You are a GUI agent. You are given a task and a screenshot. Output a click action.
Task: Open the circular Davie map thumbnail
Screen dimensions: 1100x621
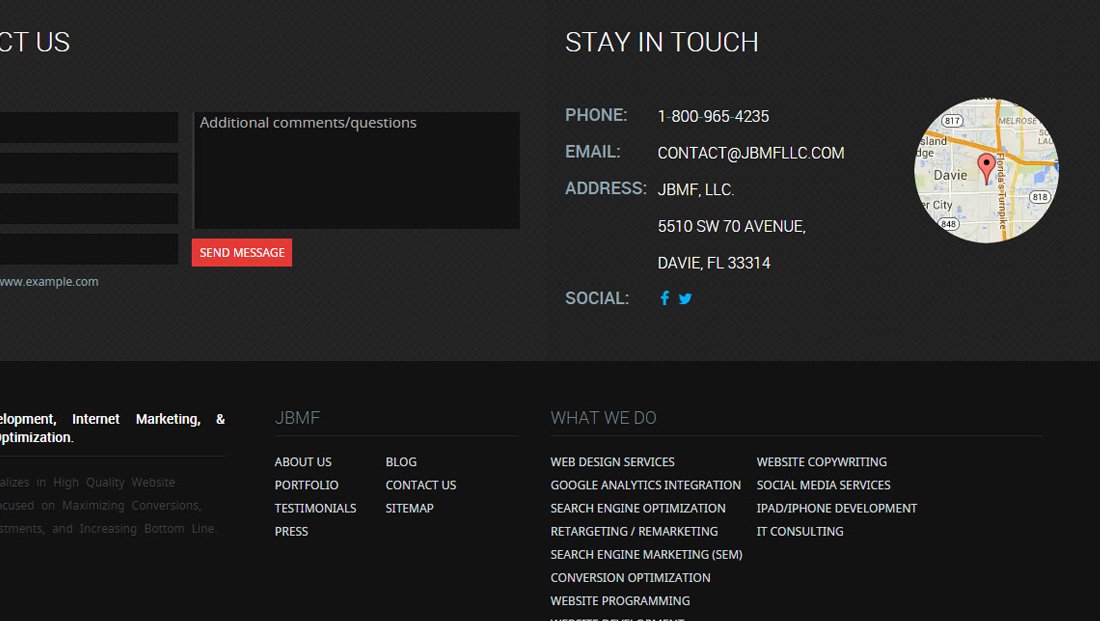point(986,171)
